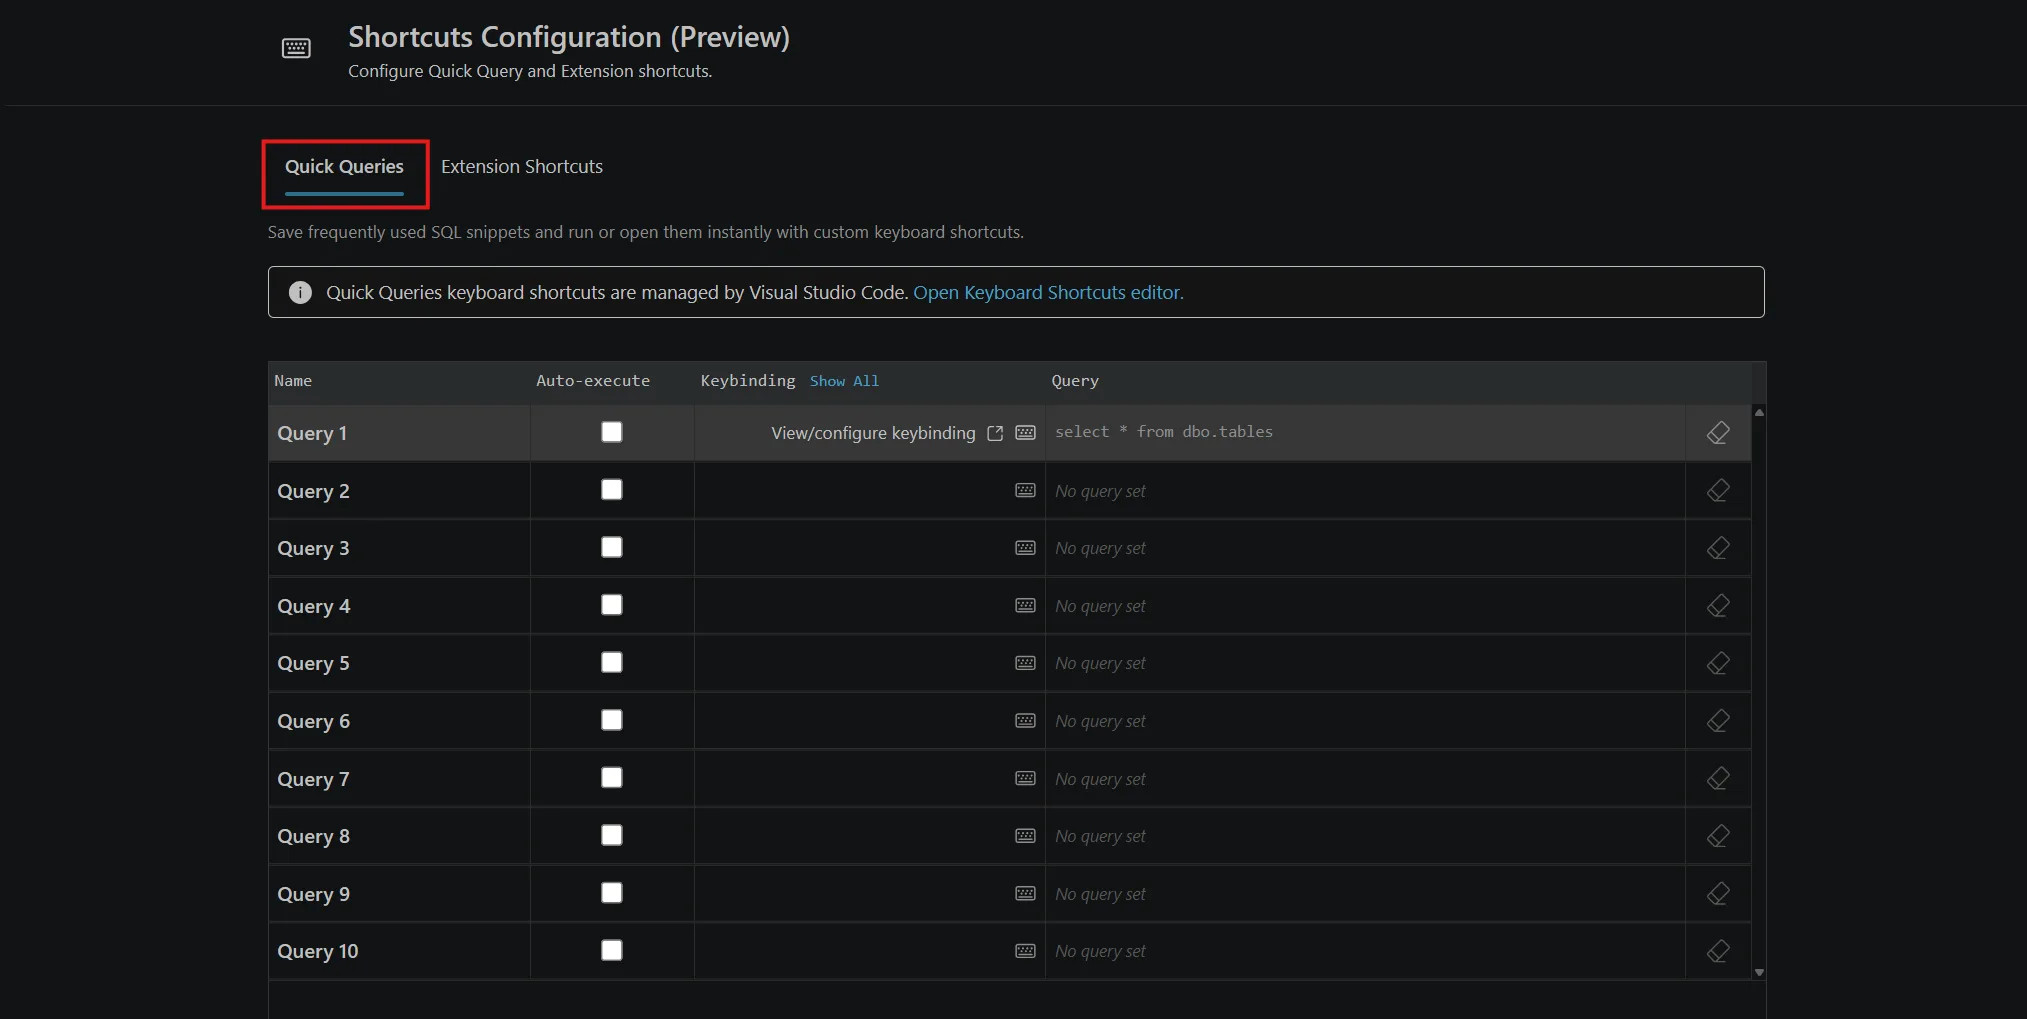
Task: Click the keyboard icon in Query 10 row
Action: pos(1025,951)
